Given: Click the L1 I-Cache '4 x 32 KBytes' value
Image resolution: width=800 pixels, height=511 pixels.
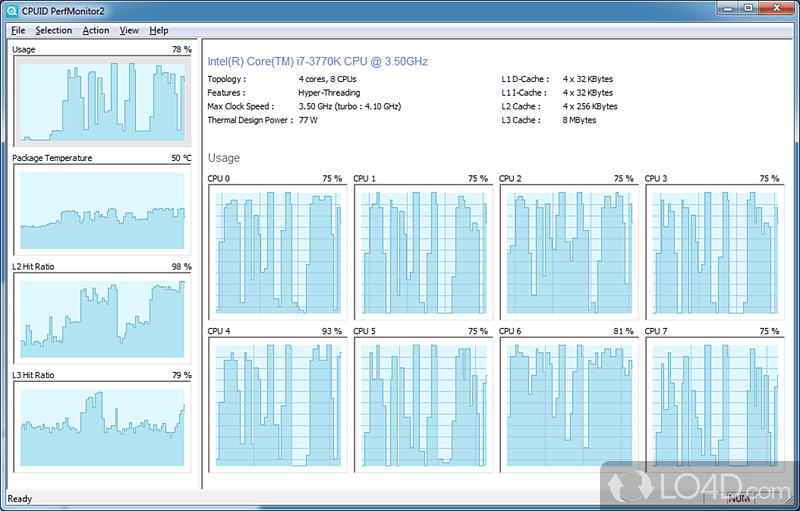Looking at the screenshot, I should pos(588,93).
